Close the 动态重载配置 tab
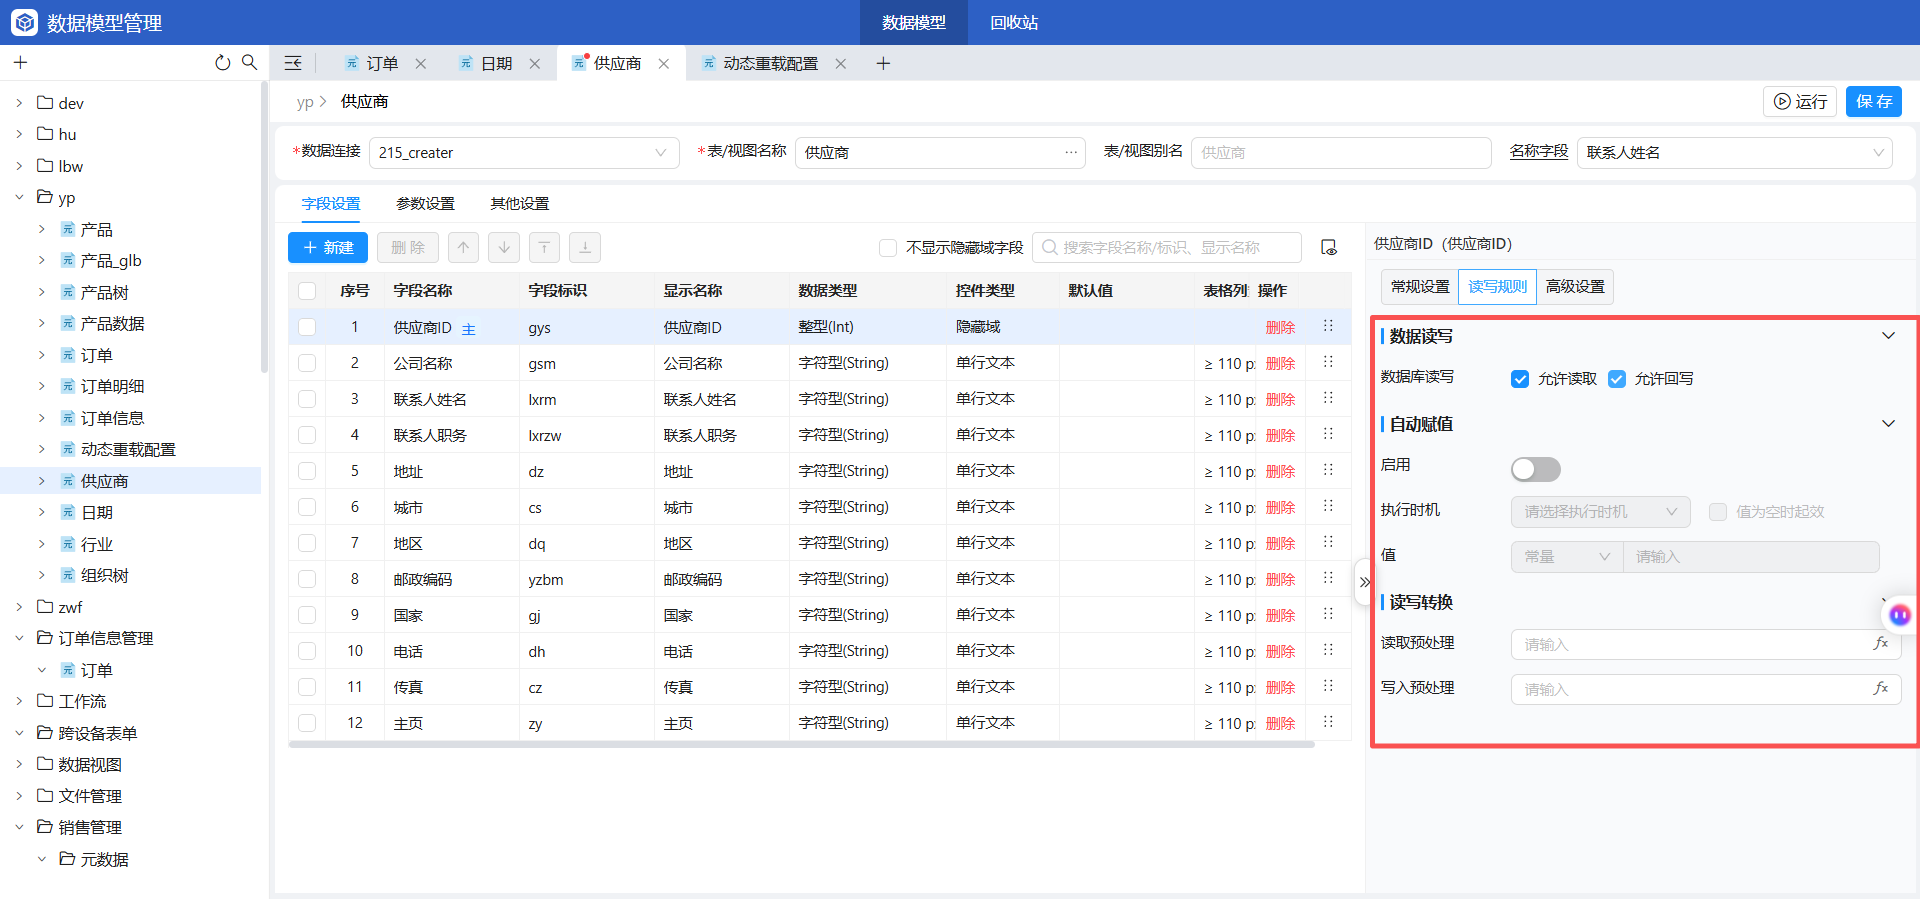Screen dimensions: 1920x899 click(841, 64)
